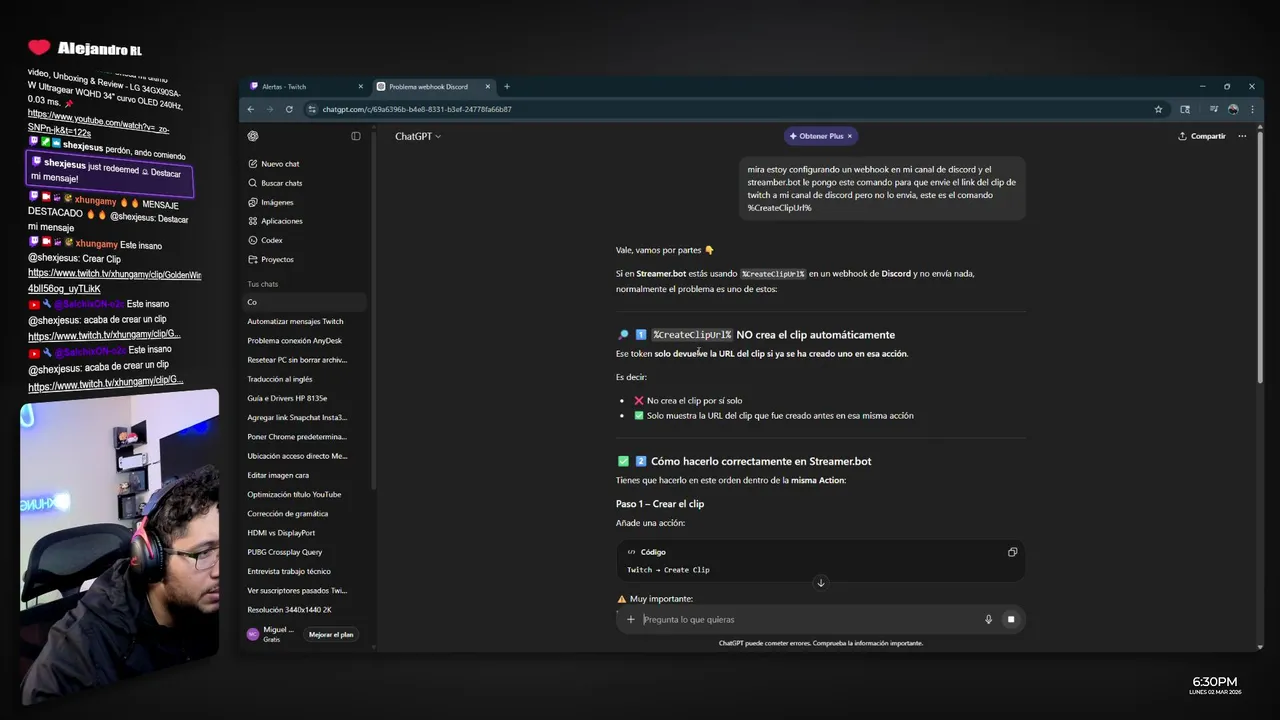Open the chat Corrección de gramática

click(x=306, y=513)
